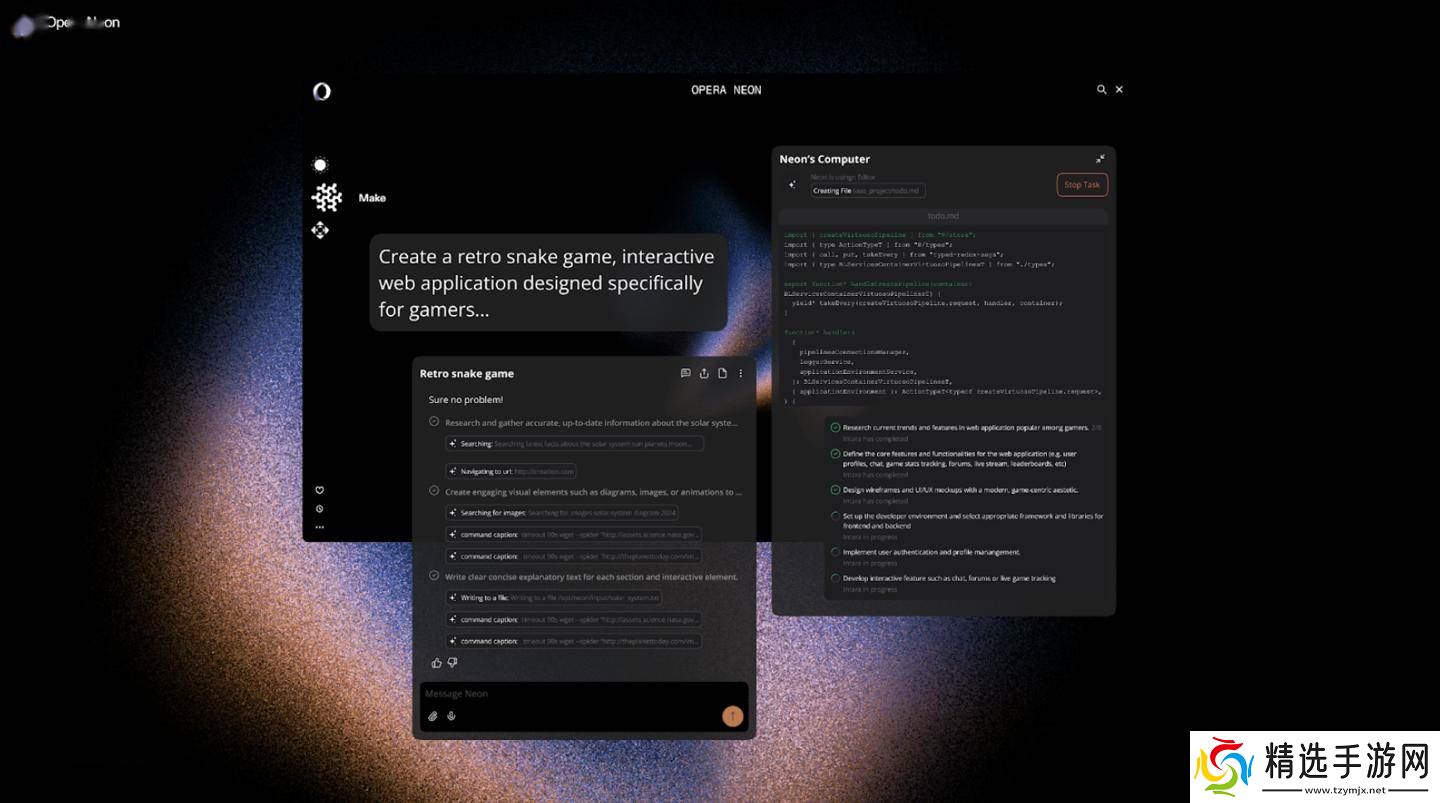Click the thumbs up feedback icon

436,662
